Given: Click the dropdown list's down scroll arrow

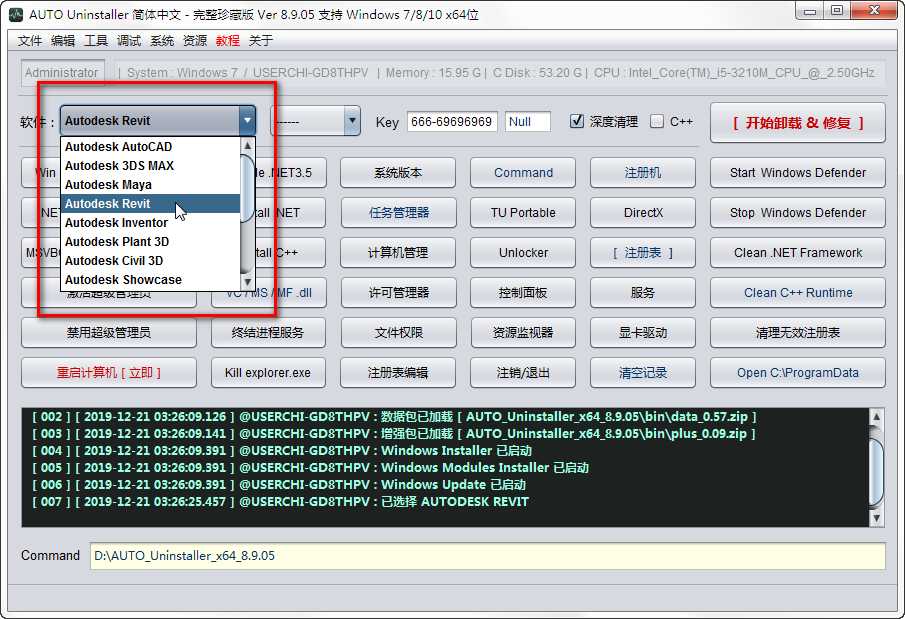Looking at the screenshot, I should click(x=248, y=282).
